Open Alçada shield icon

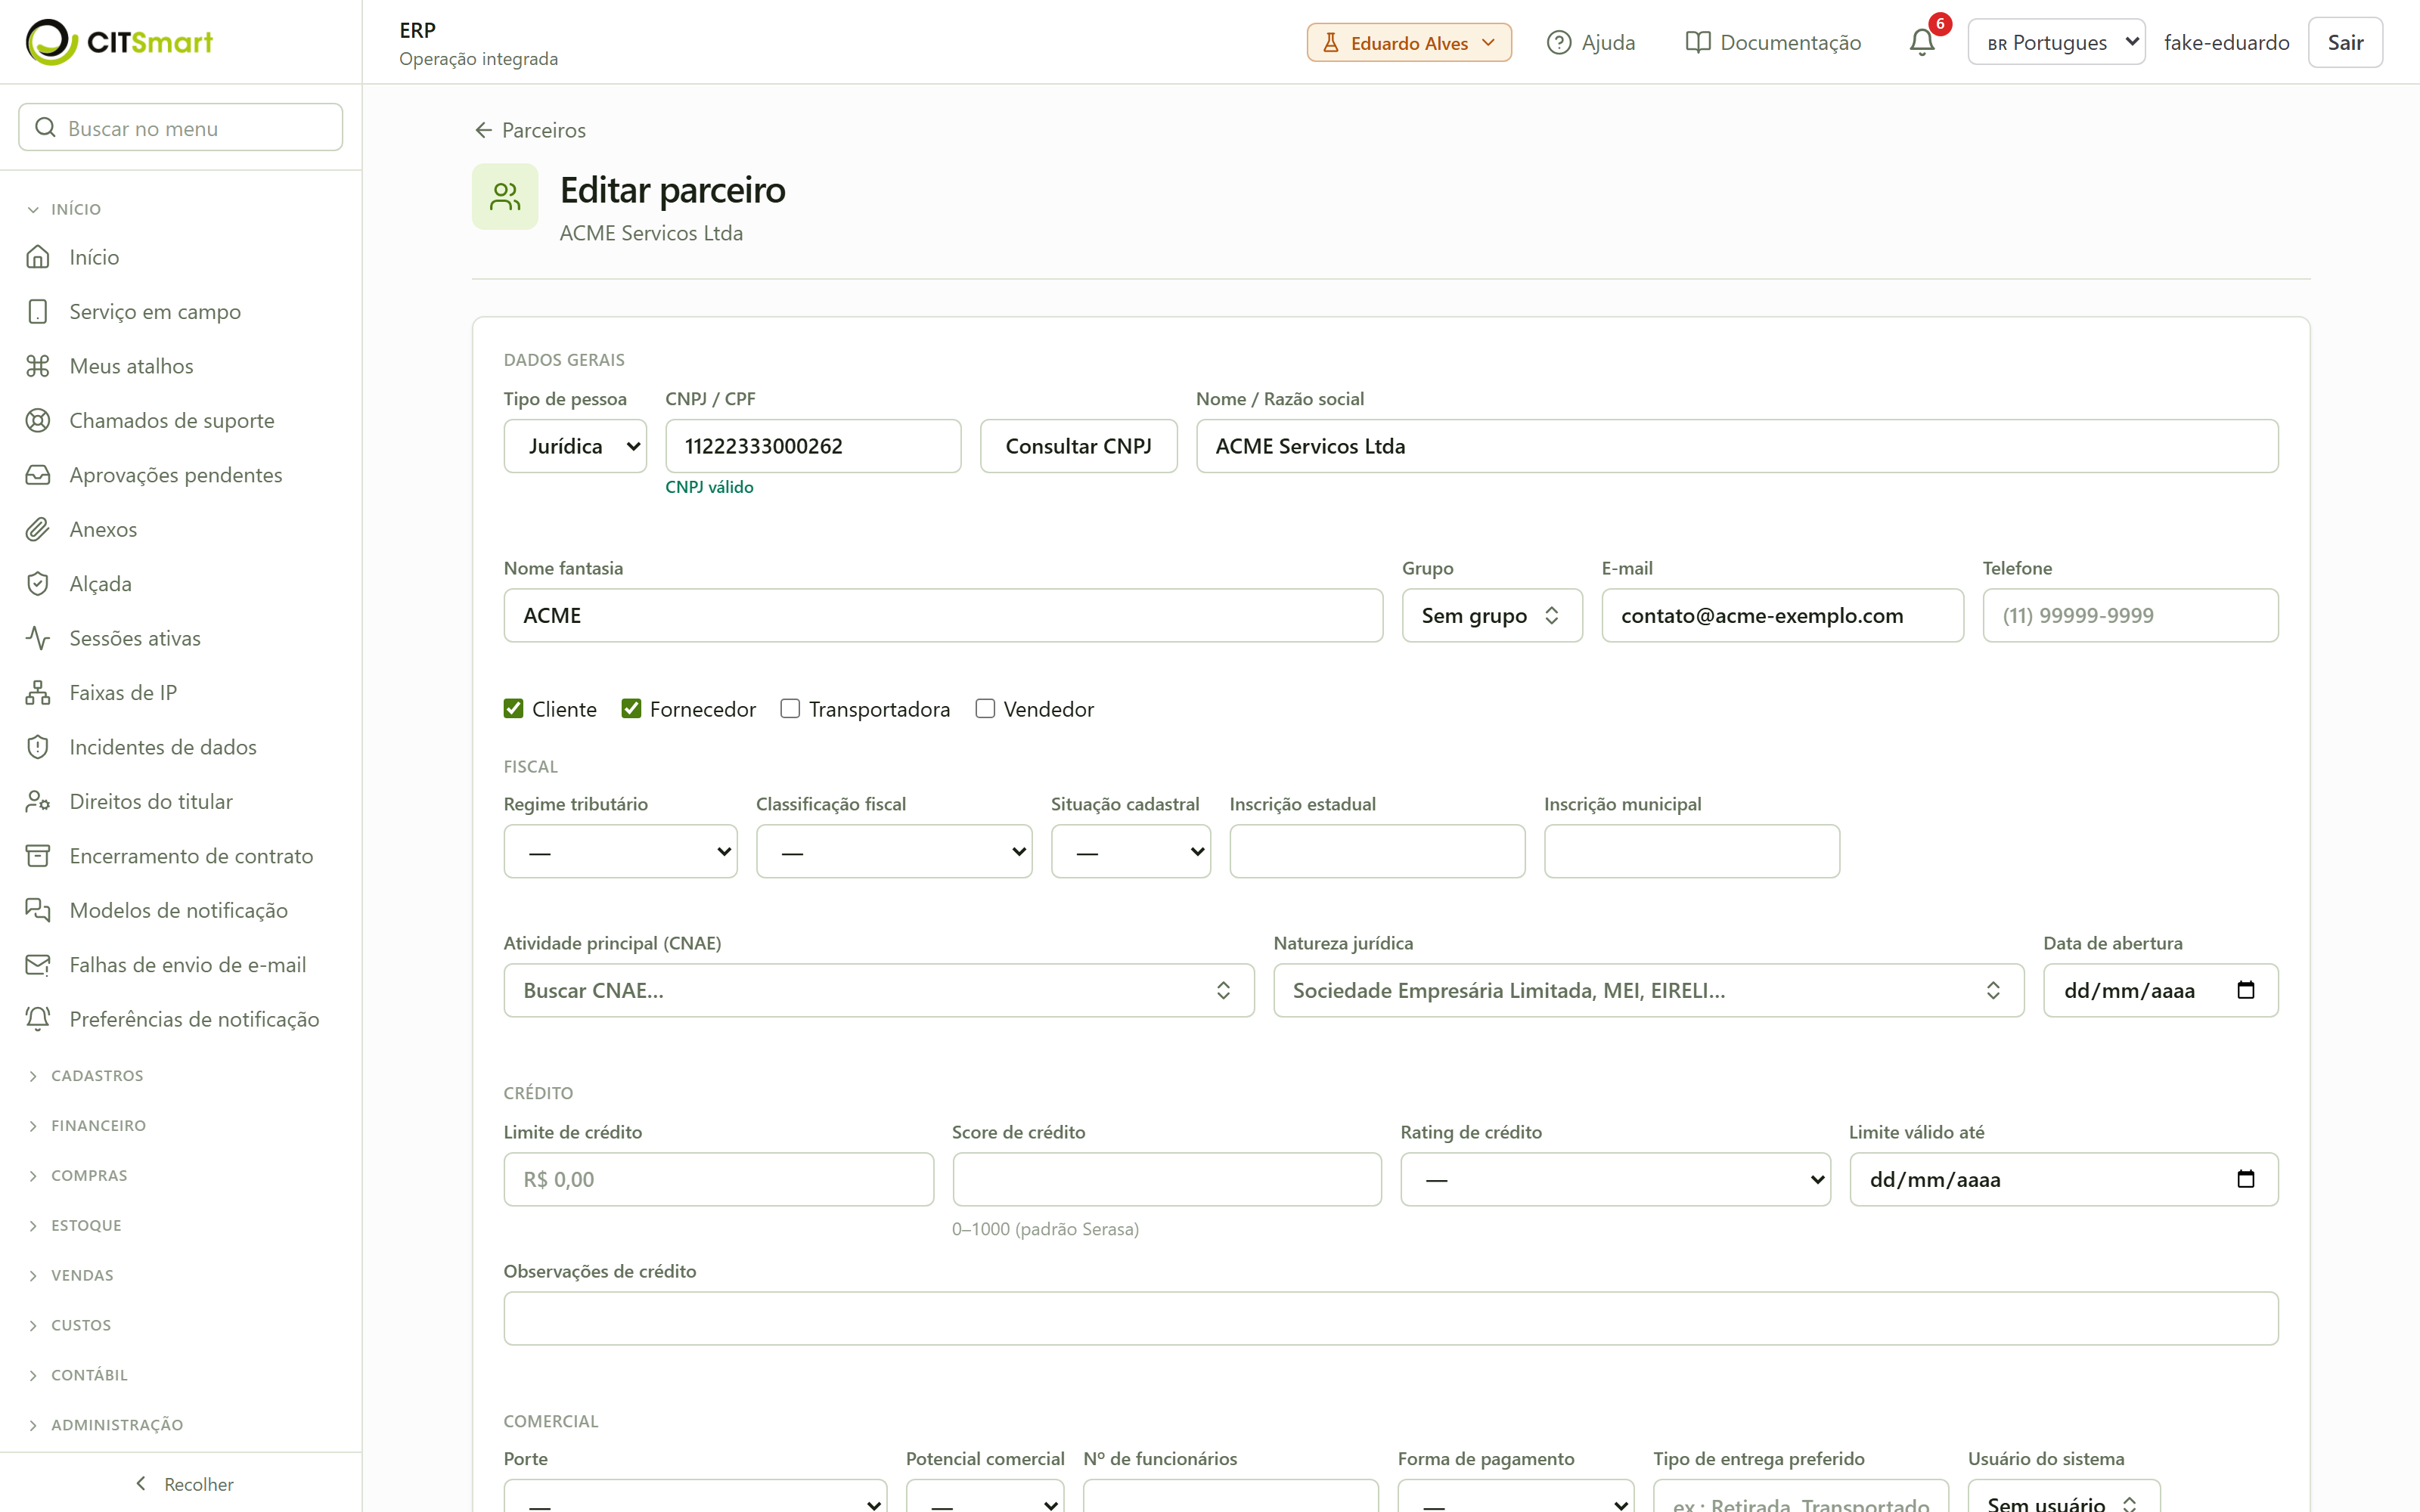38,584
